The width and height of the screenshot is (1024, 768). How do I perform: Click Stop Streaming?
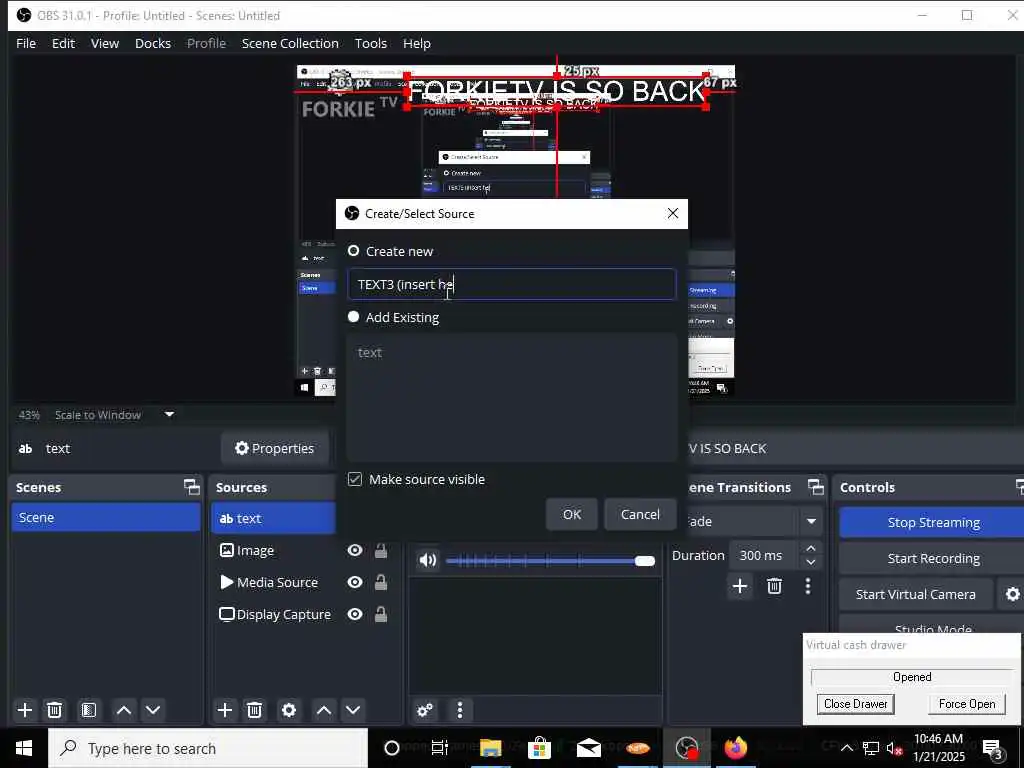pos(933,522)
